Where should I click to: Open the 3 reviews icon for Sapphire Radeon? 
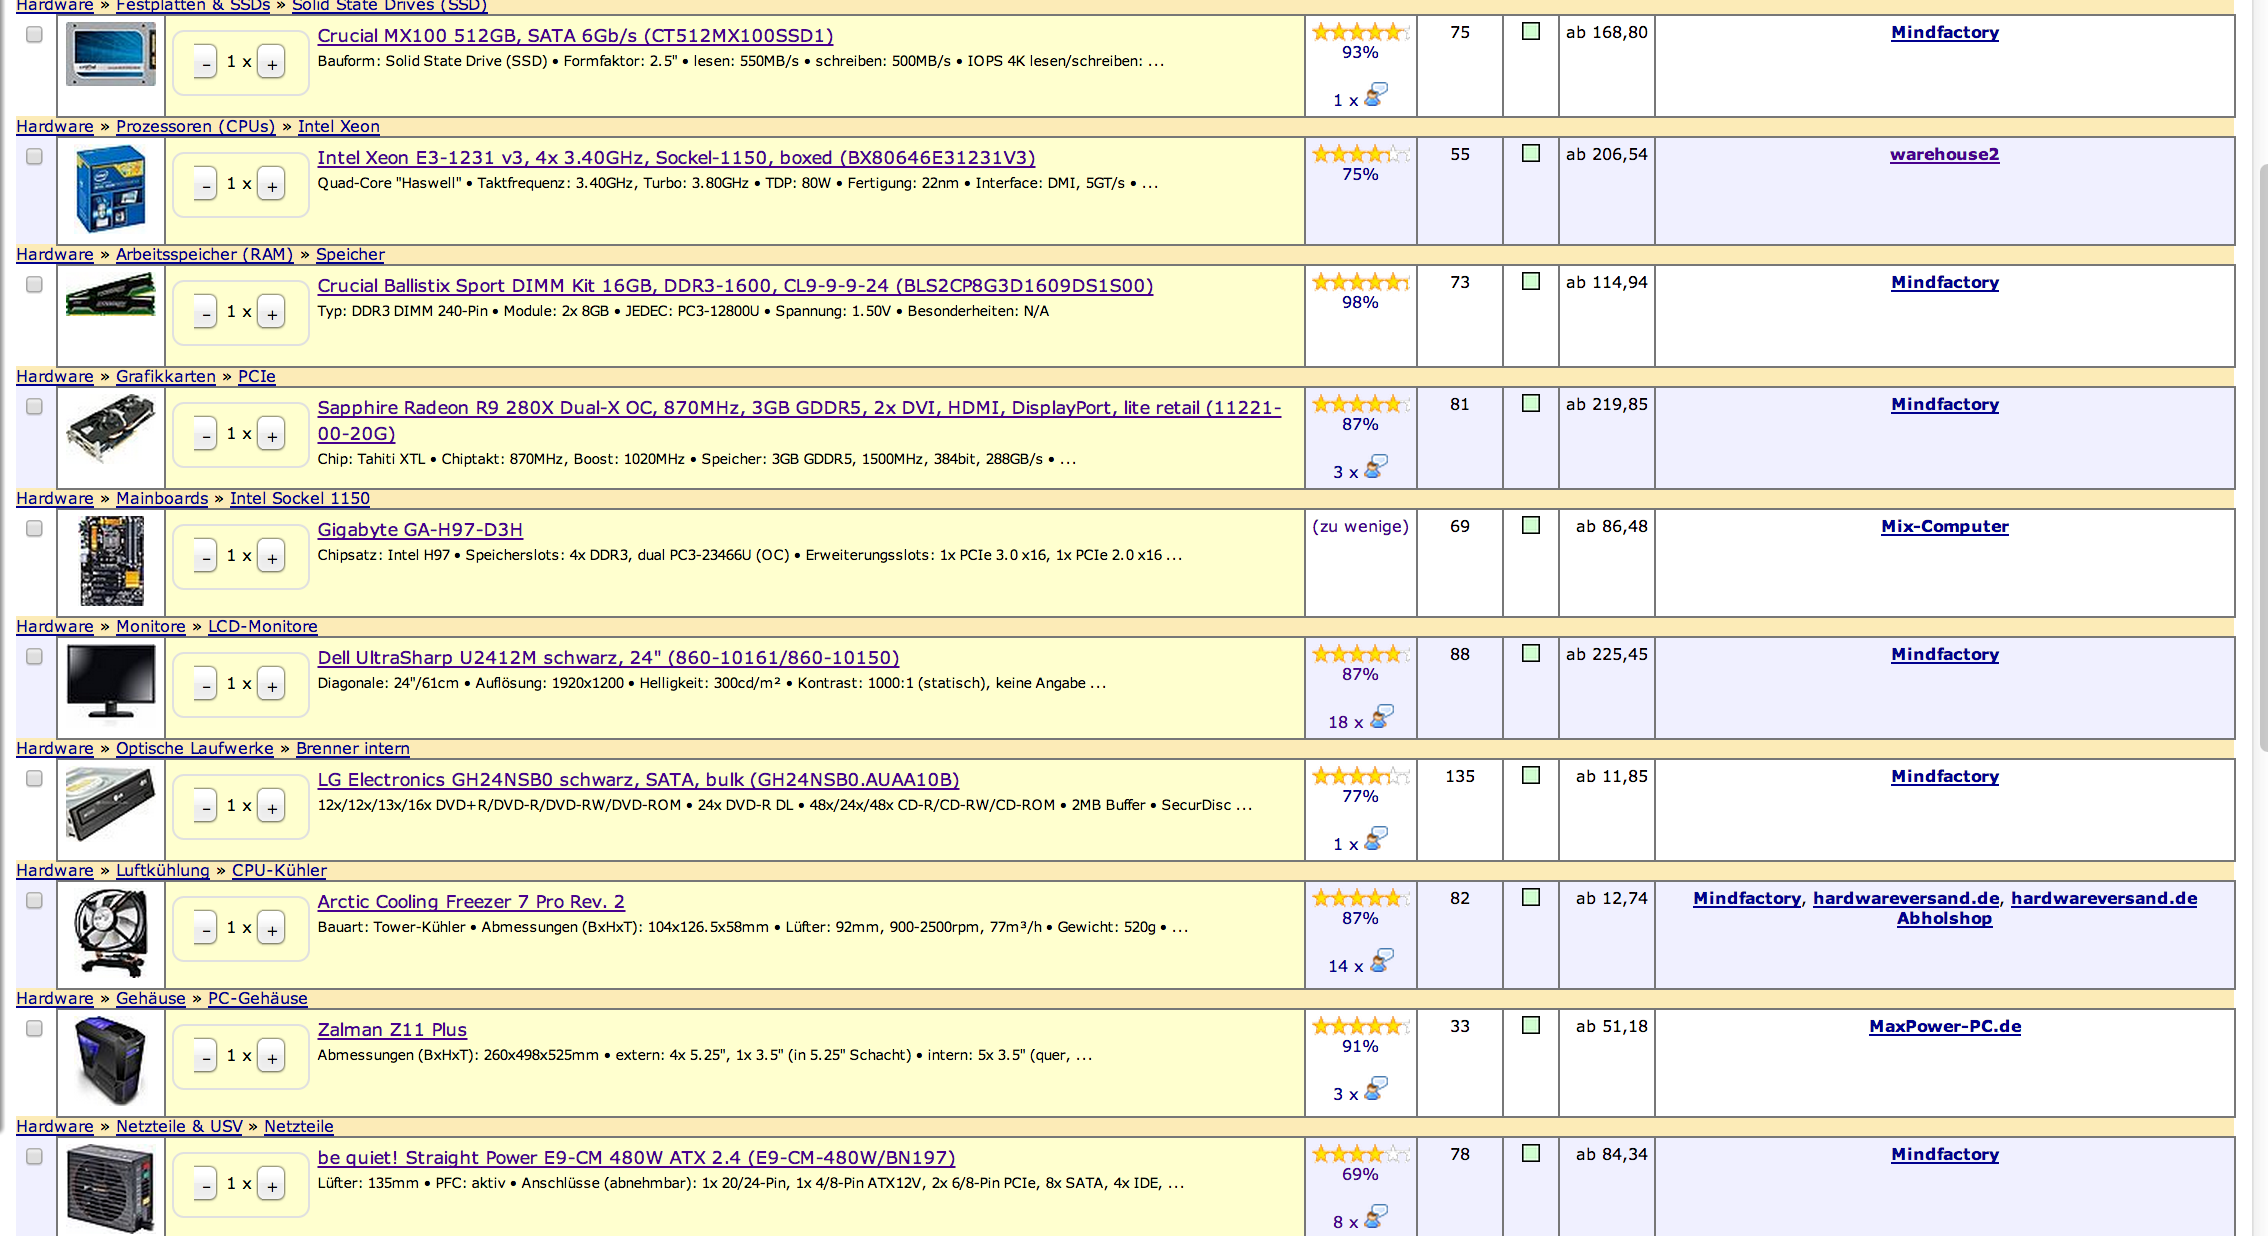[1376, 468]
